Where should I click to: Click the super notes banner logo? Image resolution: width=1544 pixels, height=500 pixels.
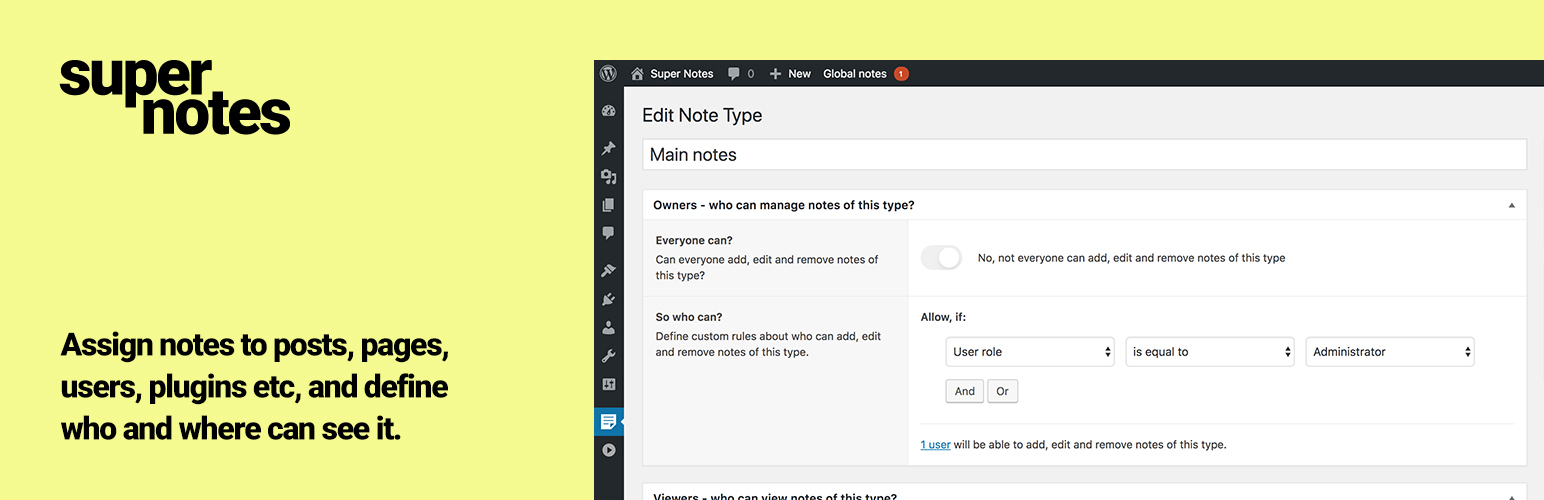coord(175,97)
